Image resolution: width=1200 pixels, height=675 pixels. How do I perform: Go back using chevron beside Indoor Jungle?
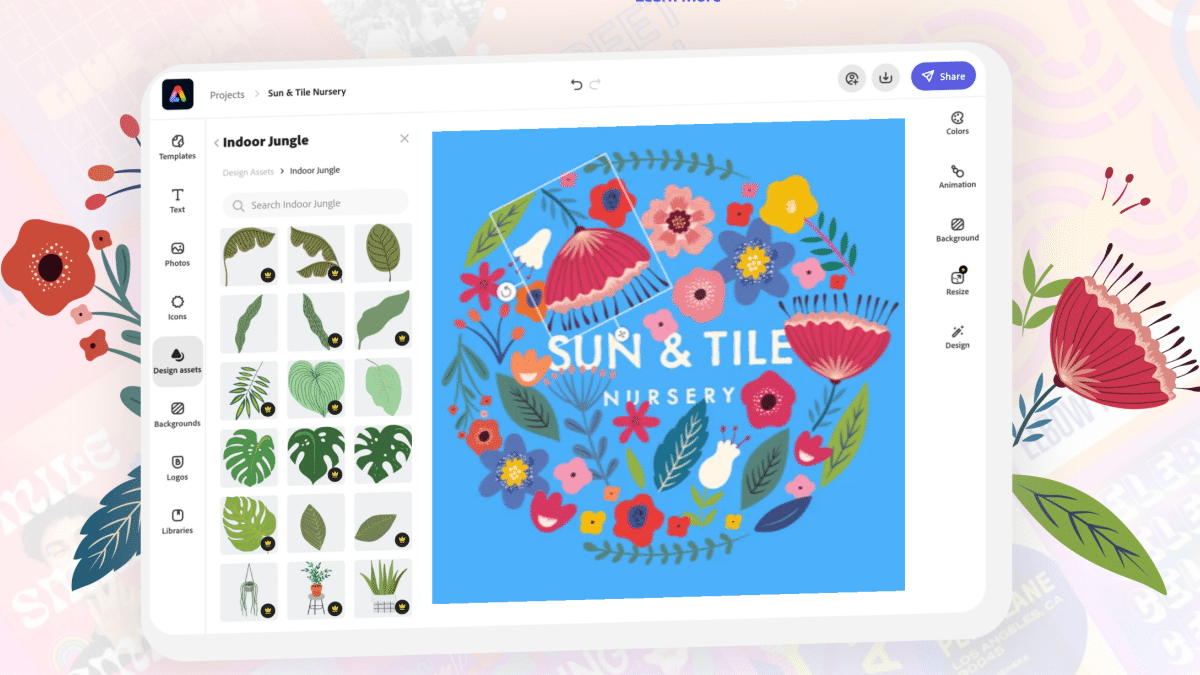[x=217, y=143]
